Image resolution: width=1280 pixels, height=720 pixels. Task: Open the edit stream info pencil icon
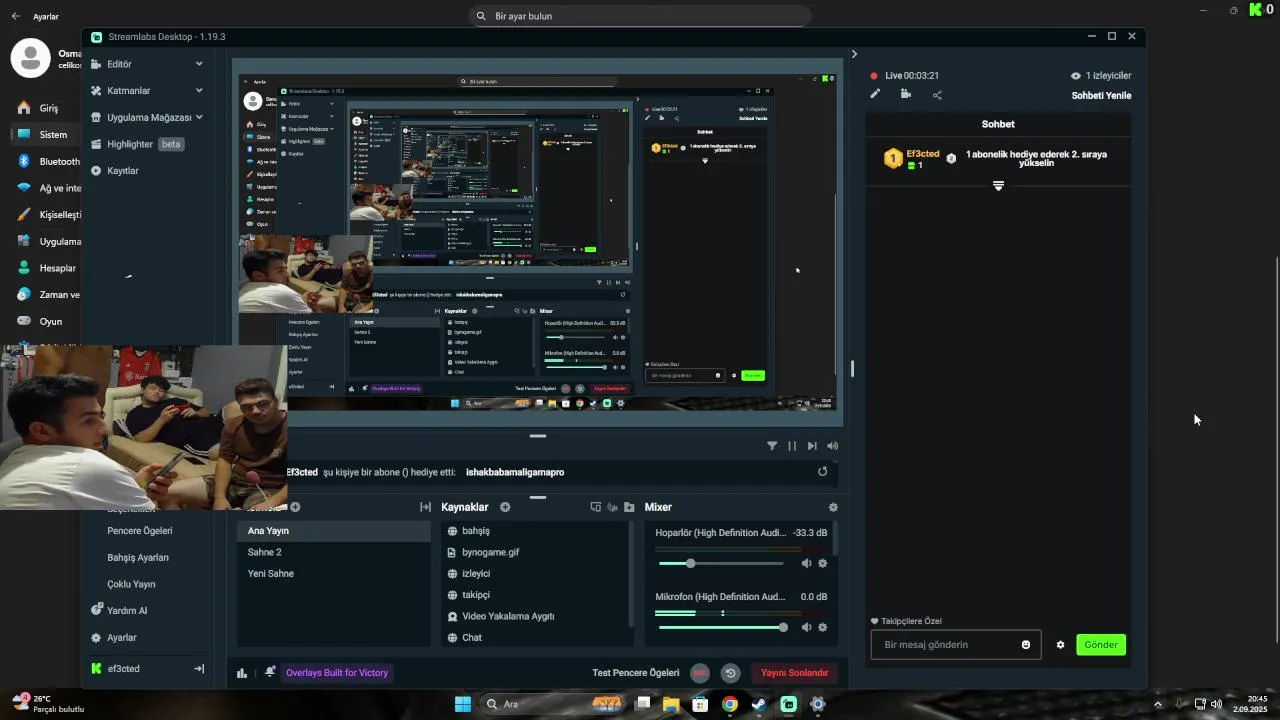click(x=875, y=94)
